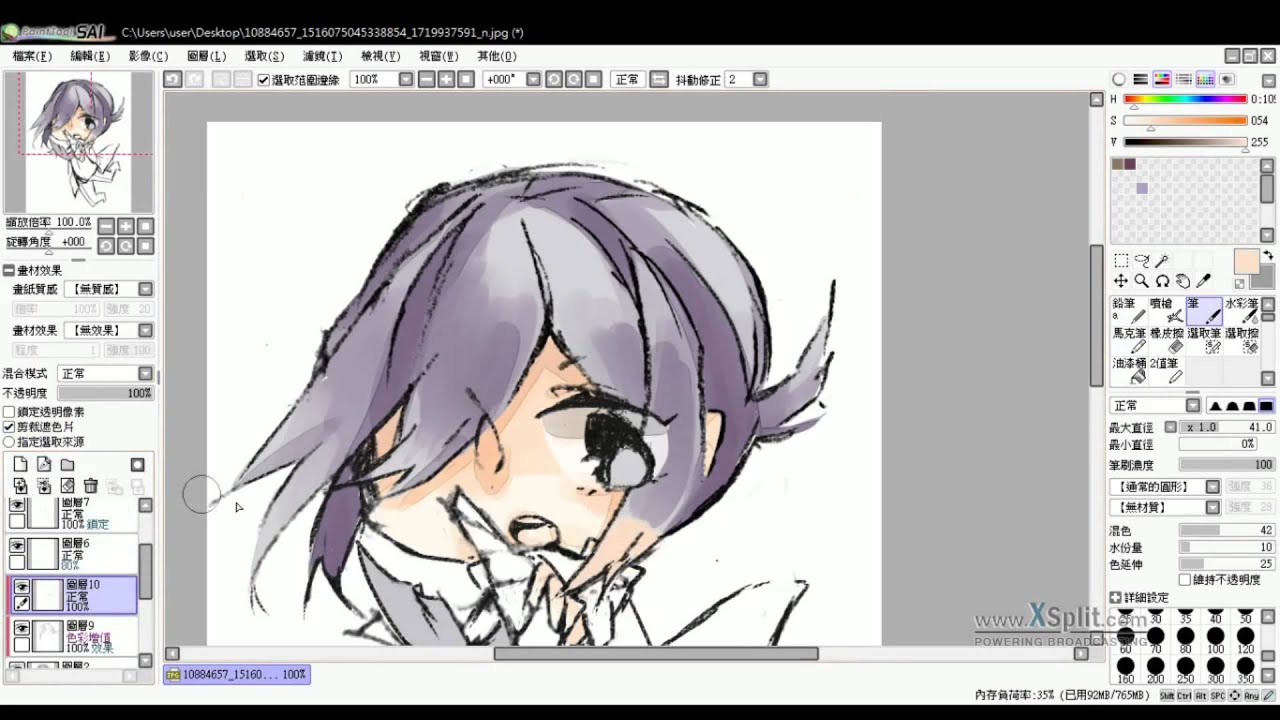Open the 畫紙質感 texture dropdown

coord(145,289)
